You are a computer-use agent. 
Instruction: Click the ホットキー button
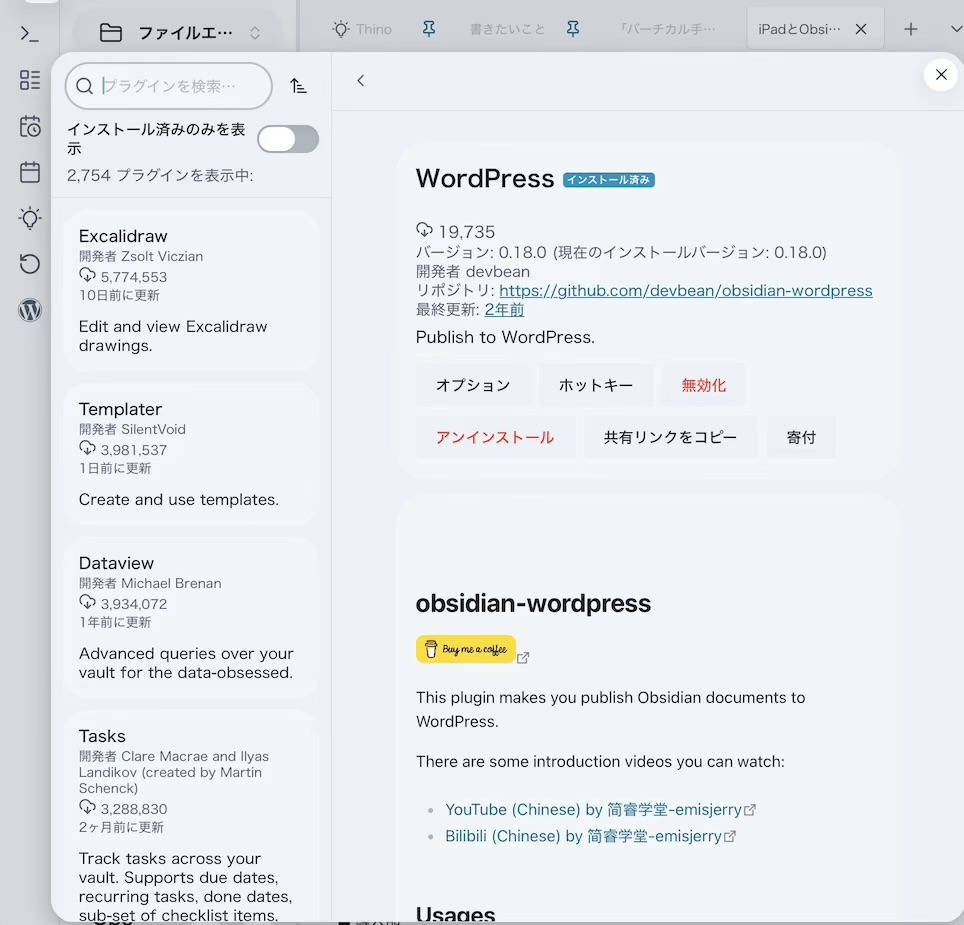[x=596, y=385]
